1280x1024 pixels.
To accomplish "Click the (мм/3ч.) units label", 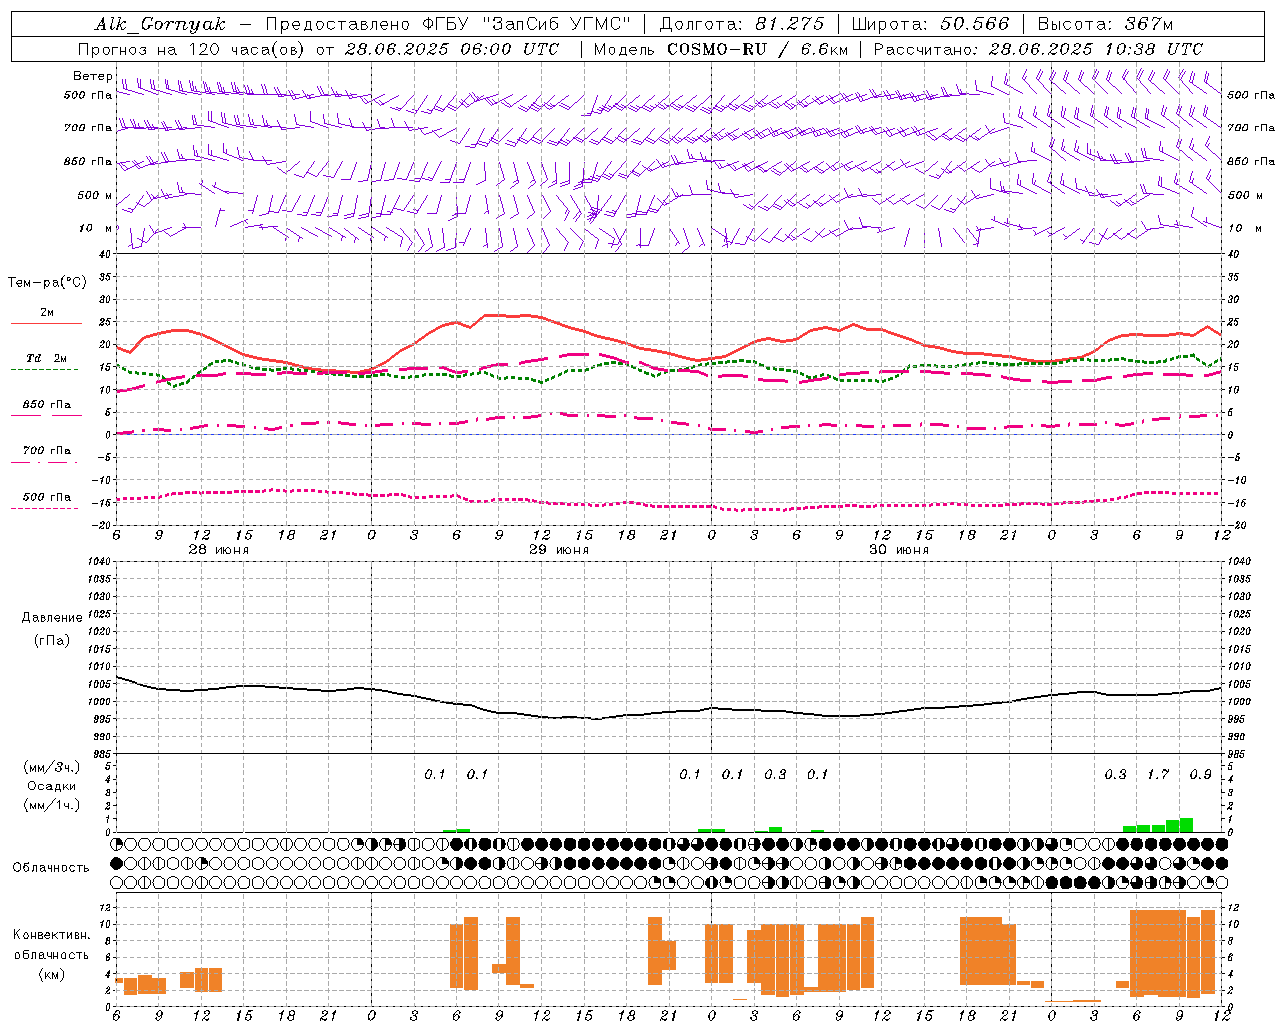I will [52, 767].
